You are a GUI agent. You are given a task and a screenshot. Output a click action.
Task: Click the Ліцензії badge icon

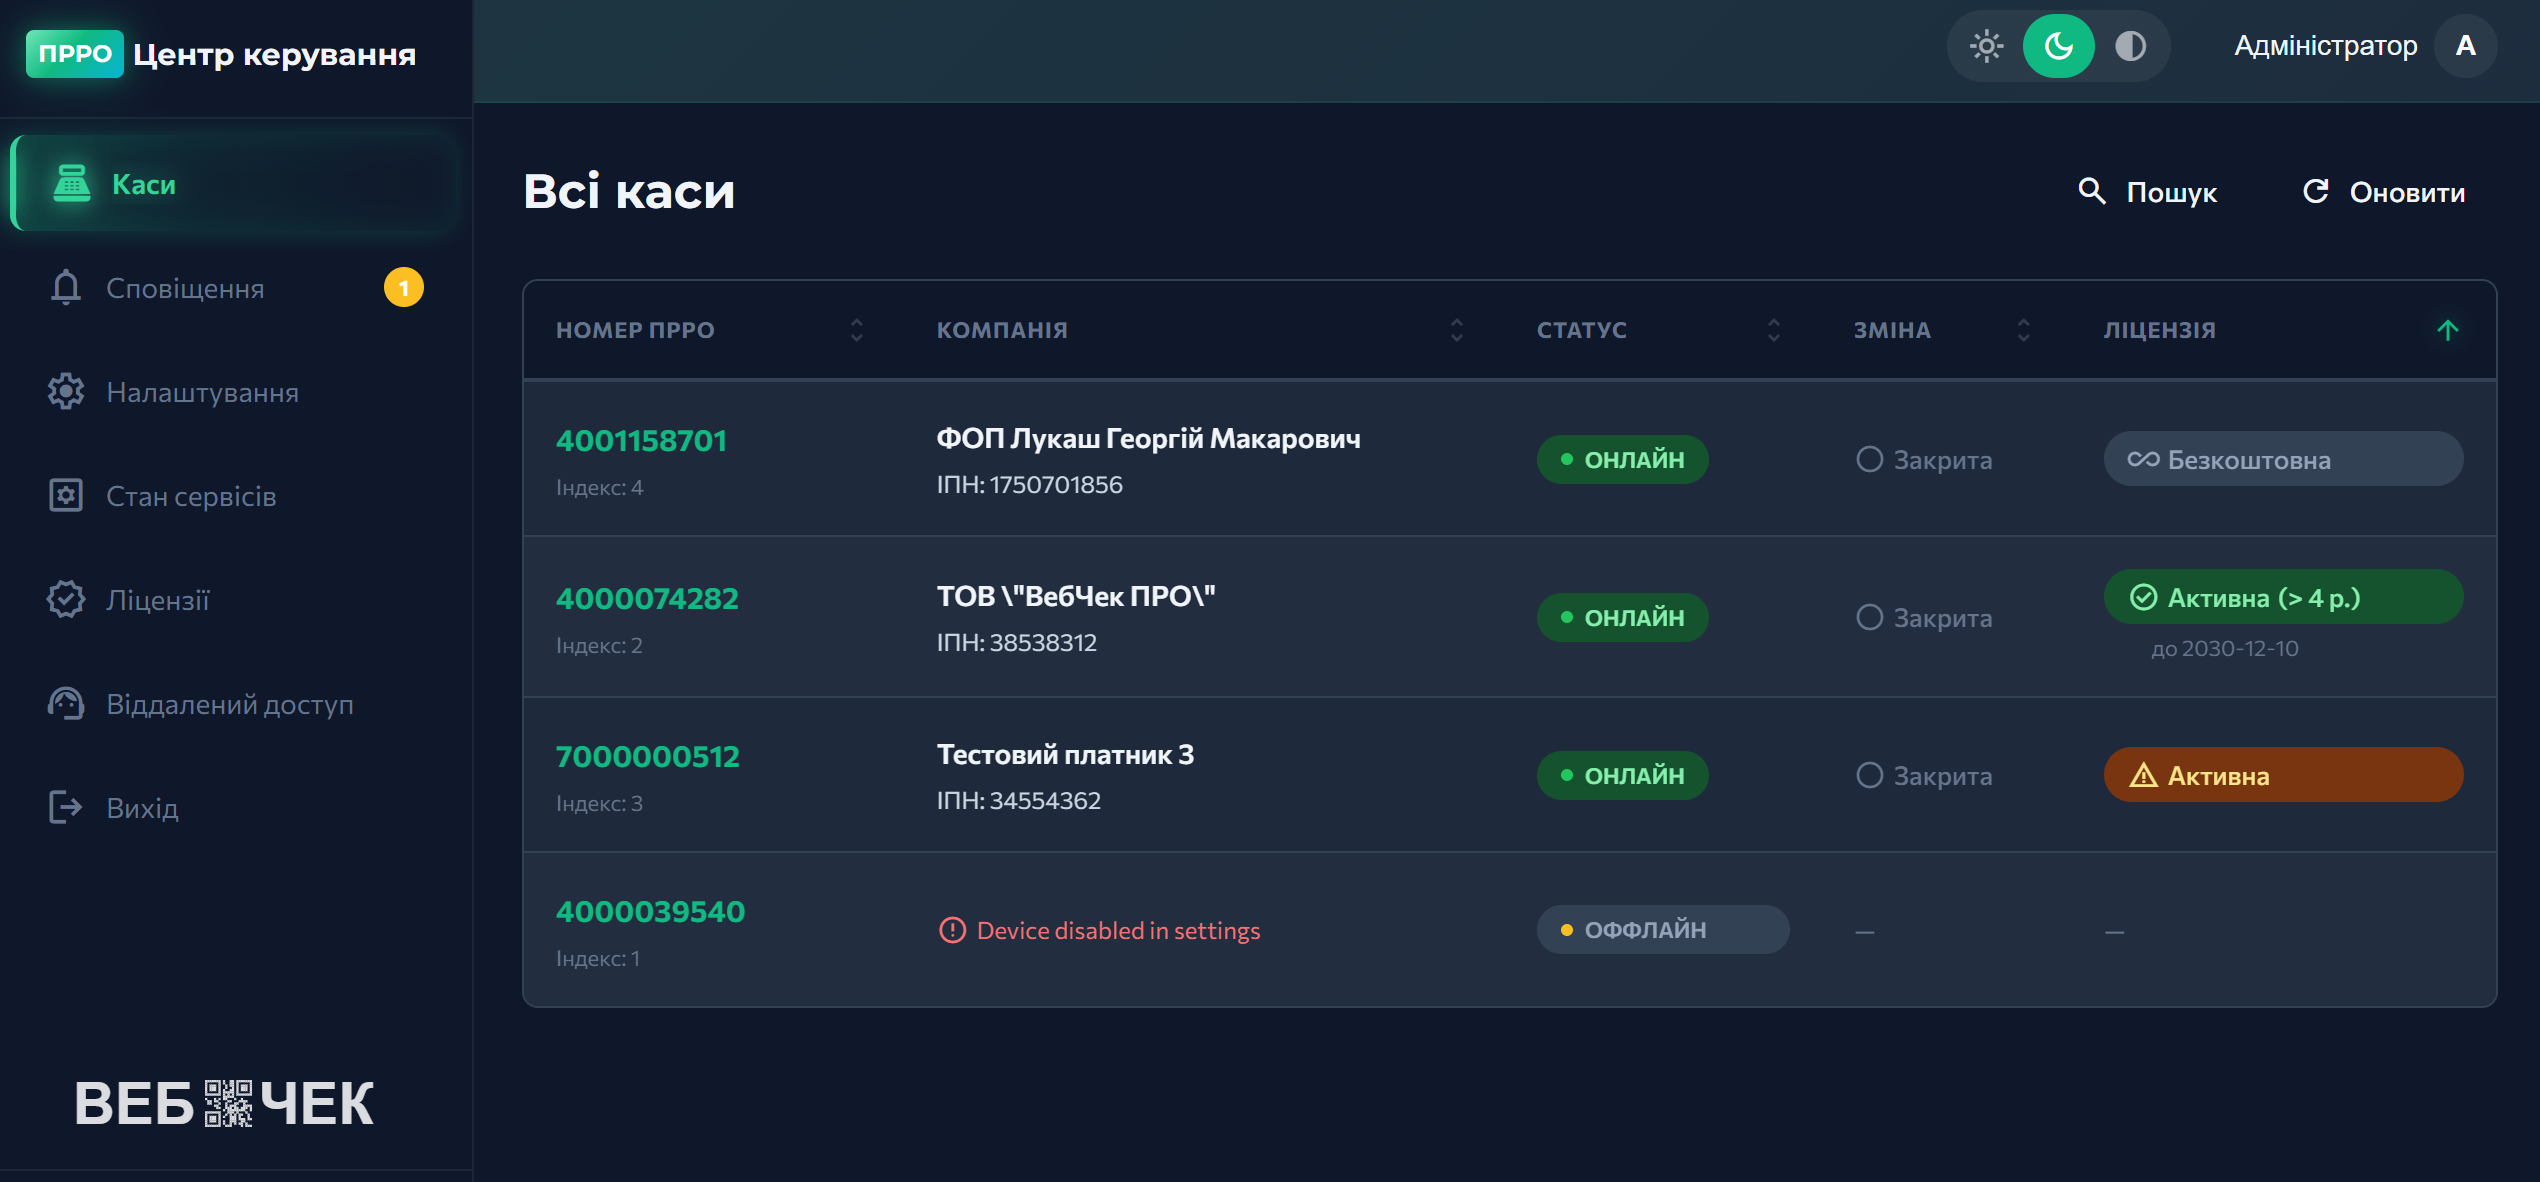pyautogui.click(x=66, y=600)
